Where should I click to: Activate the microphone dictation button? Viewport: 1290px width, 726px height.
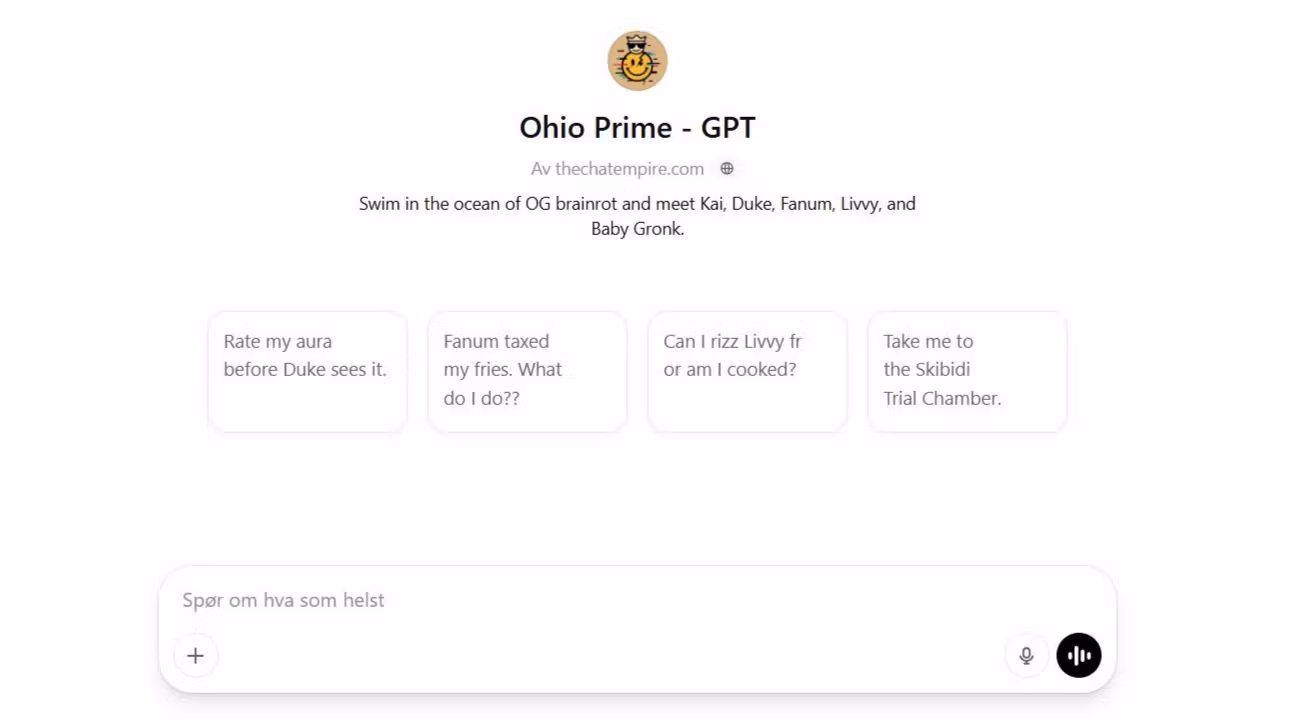click(x=1026, y=656)
